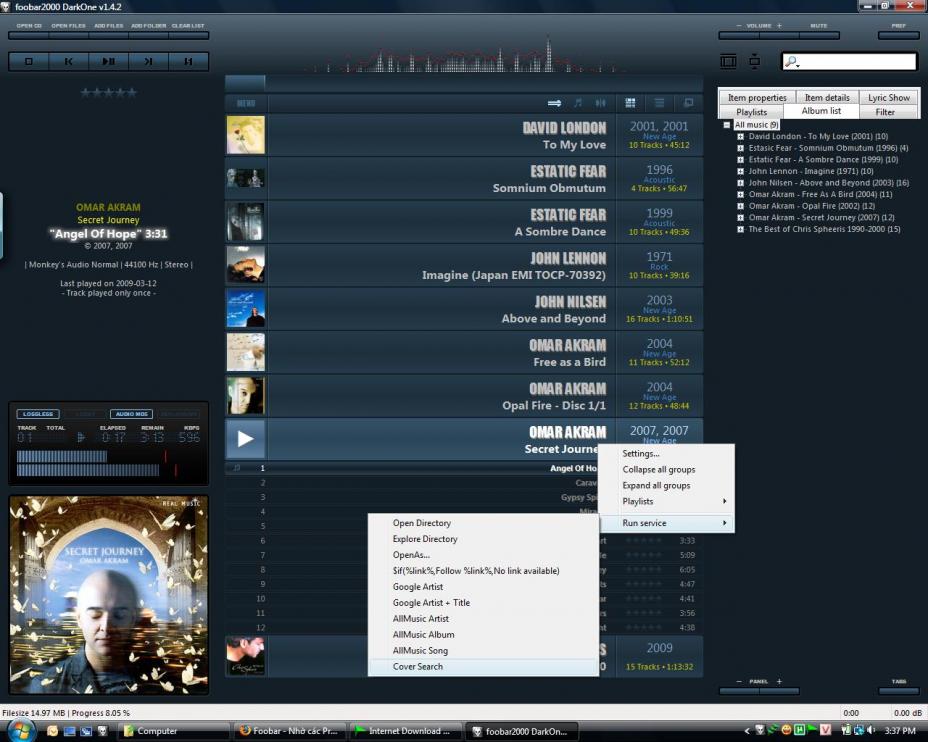Switch to the Filter tab
Screen dimensions: 928x742
[x=885, y=112]
